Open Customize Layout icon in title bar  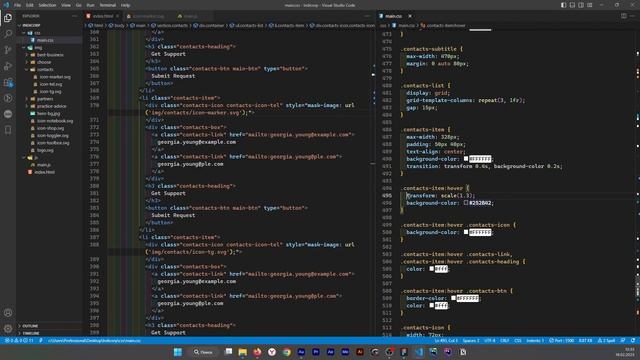click(x=590, y=5)
